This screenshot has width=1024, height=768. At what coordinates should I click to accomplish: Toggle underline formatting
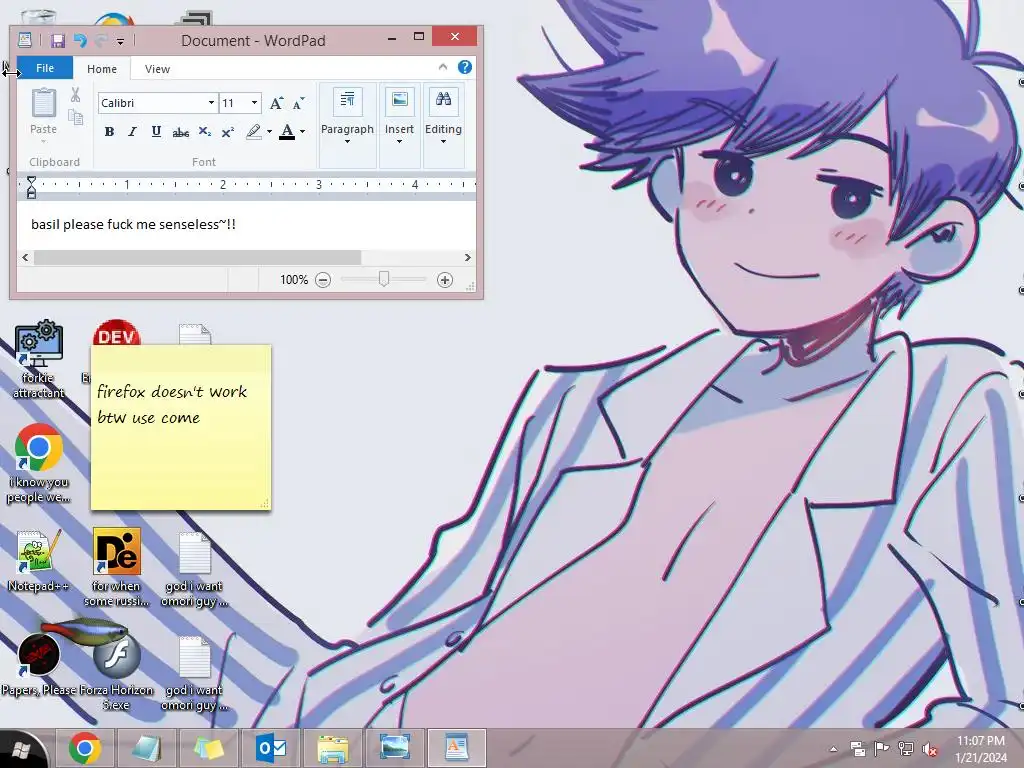[156, 132]
